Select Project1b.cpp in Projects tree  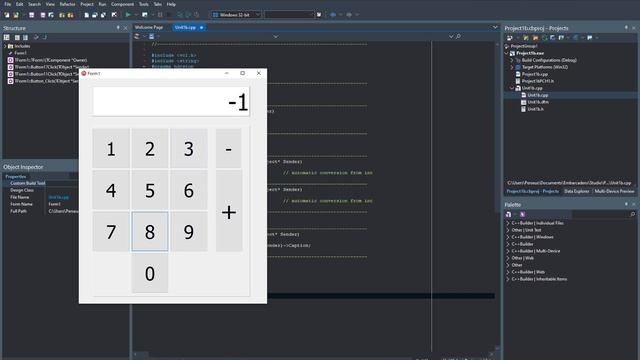pos(535,74)
